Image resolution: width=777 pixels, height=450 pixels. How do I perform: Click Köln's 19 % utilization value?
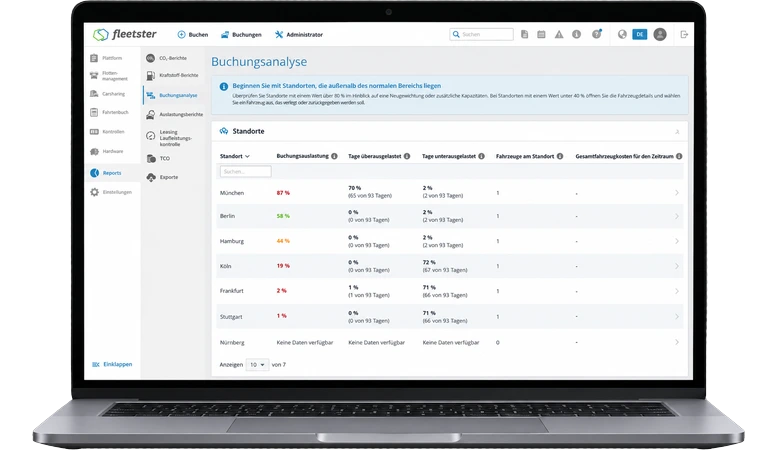pyautogui.click(x=283, y=266)
